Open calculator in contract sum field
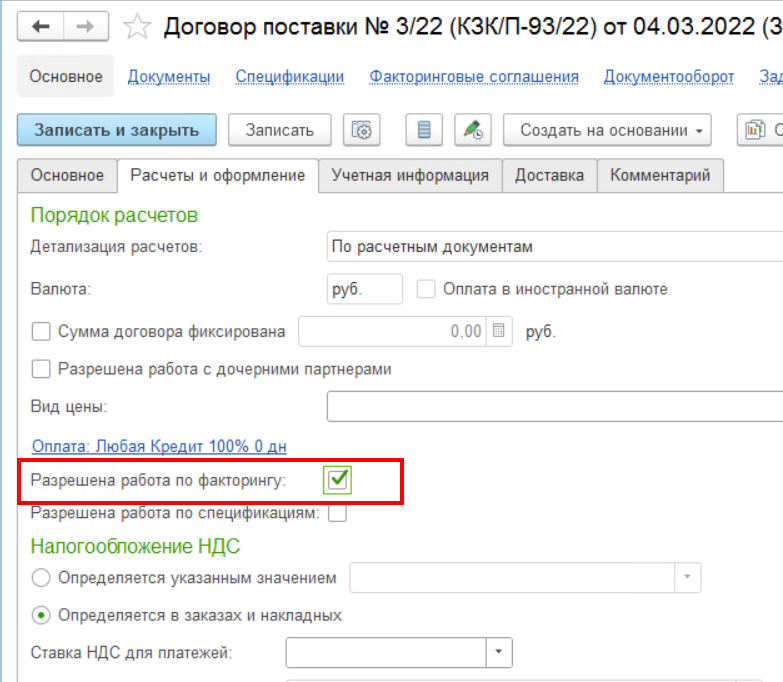 [498, 331]
